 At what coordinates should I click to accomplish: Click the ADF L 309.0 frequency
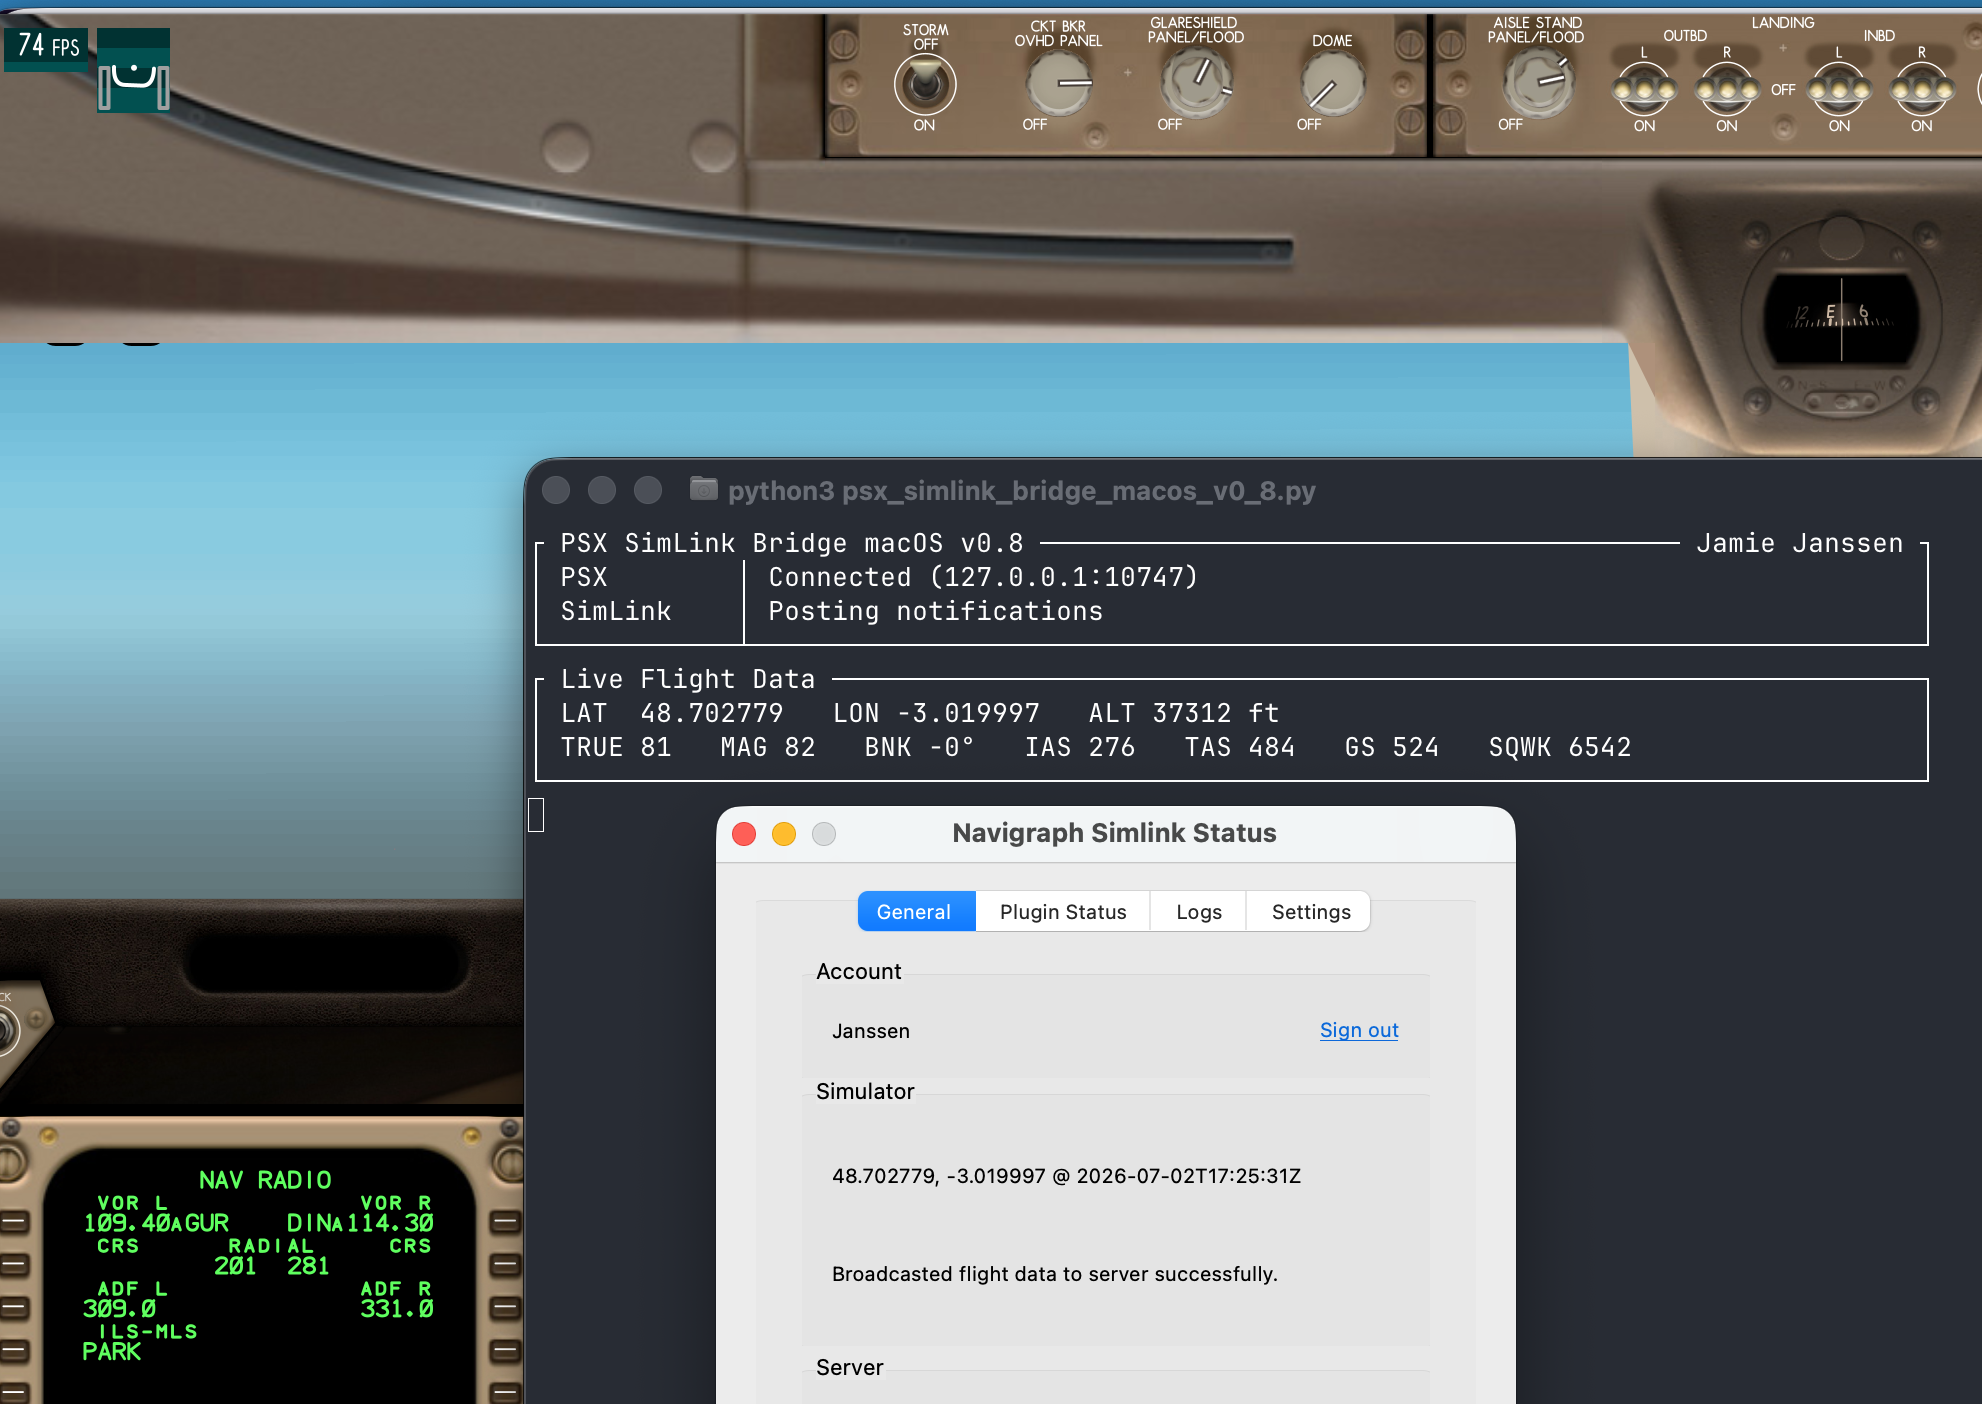click(x=120, y=1308)
